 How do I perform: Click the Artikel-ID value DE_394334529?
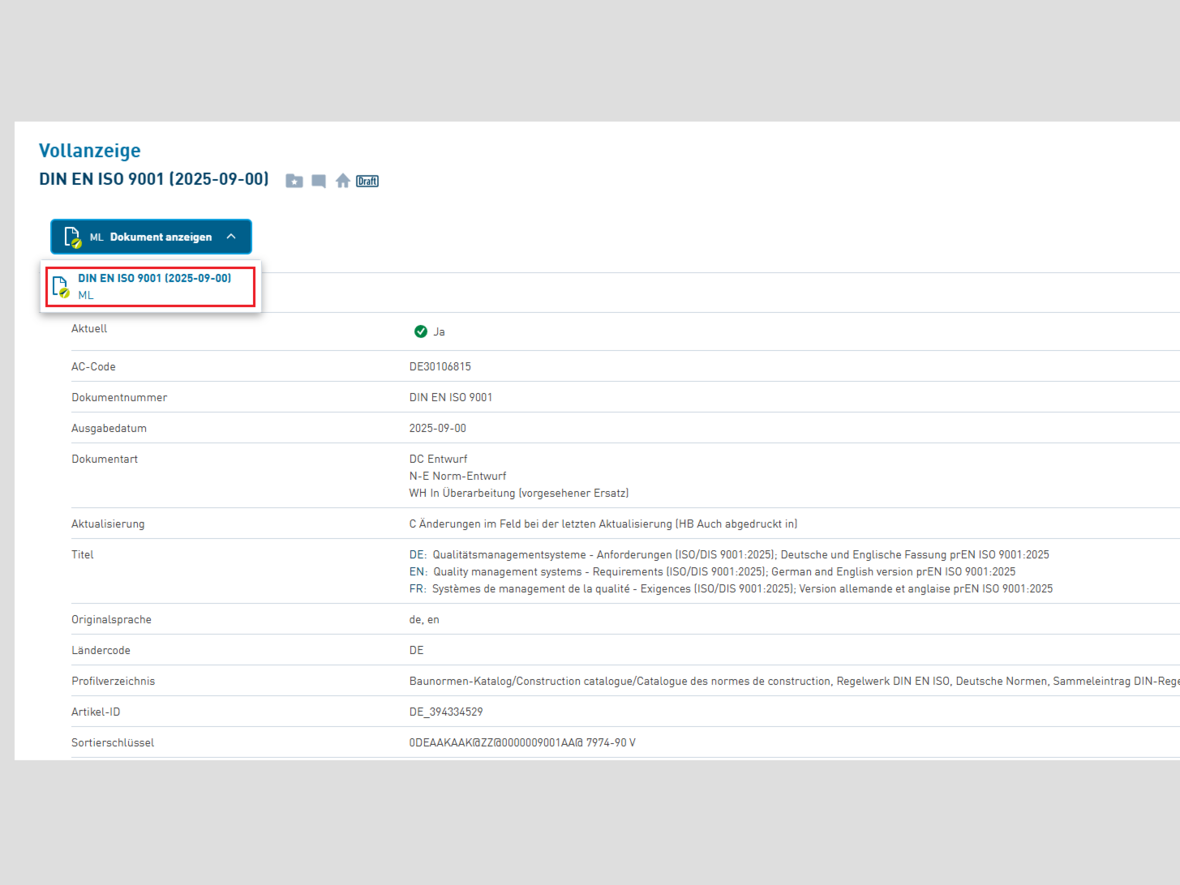point(446,712)
